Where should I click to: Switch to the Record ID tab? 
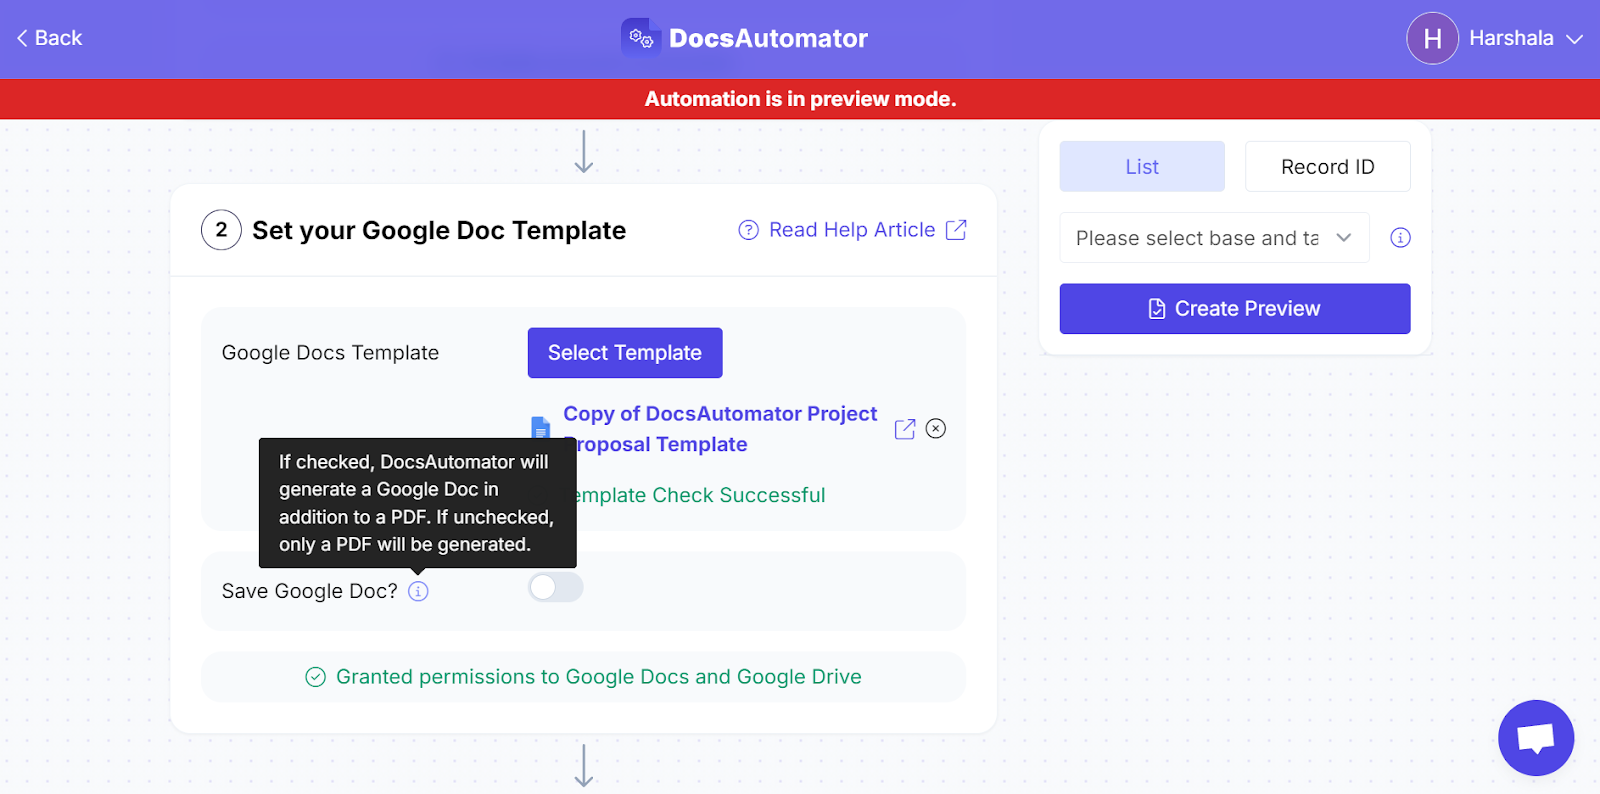[1328, 166]
